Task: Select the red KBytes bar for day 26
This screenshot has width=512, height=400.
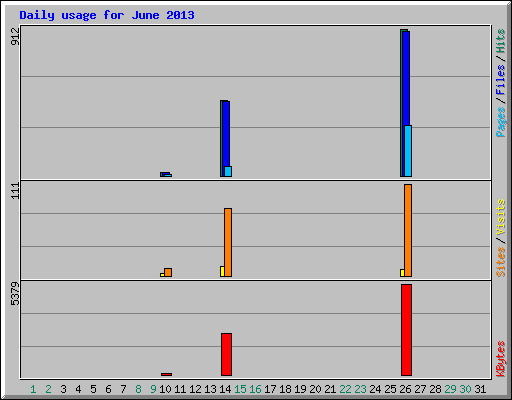Action: [x=406, y=330]
